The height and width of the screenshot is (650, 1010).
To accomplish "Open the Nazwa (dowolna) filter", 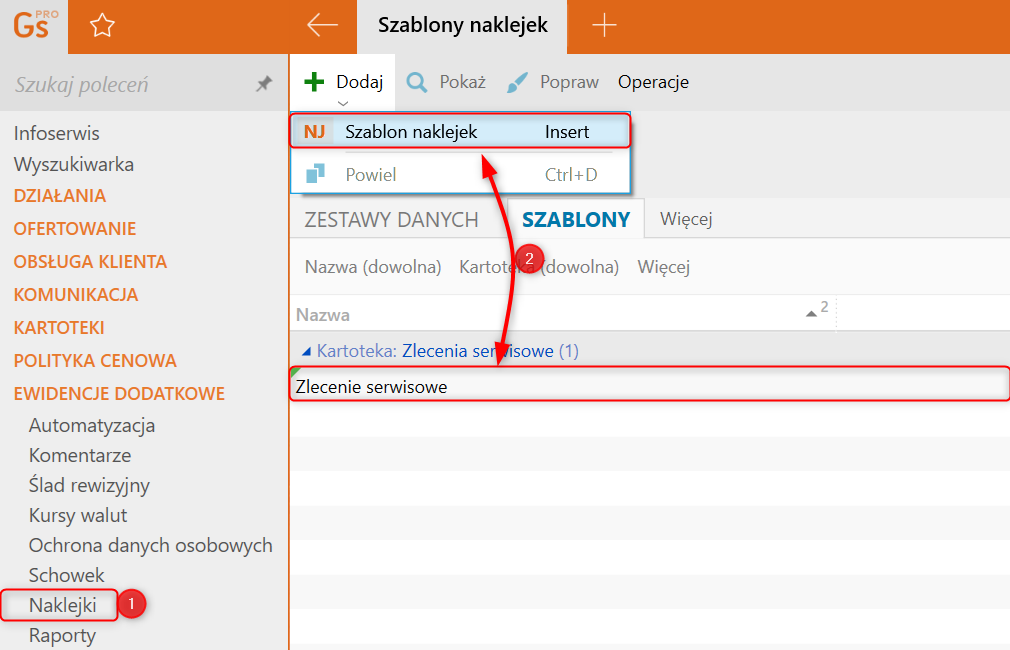I will click(373, 267).
